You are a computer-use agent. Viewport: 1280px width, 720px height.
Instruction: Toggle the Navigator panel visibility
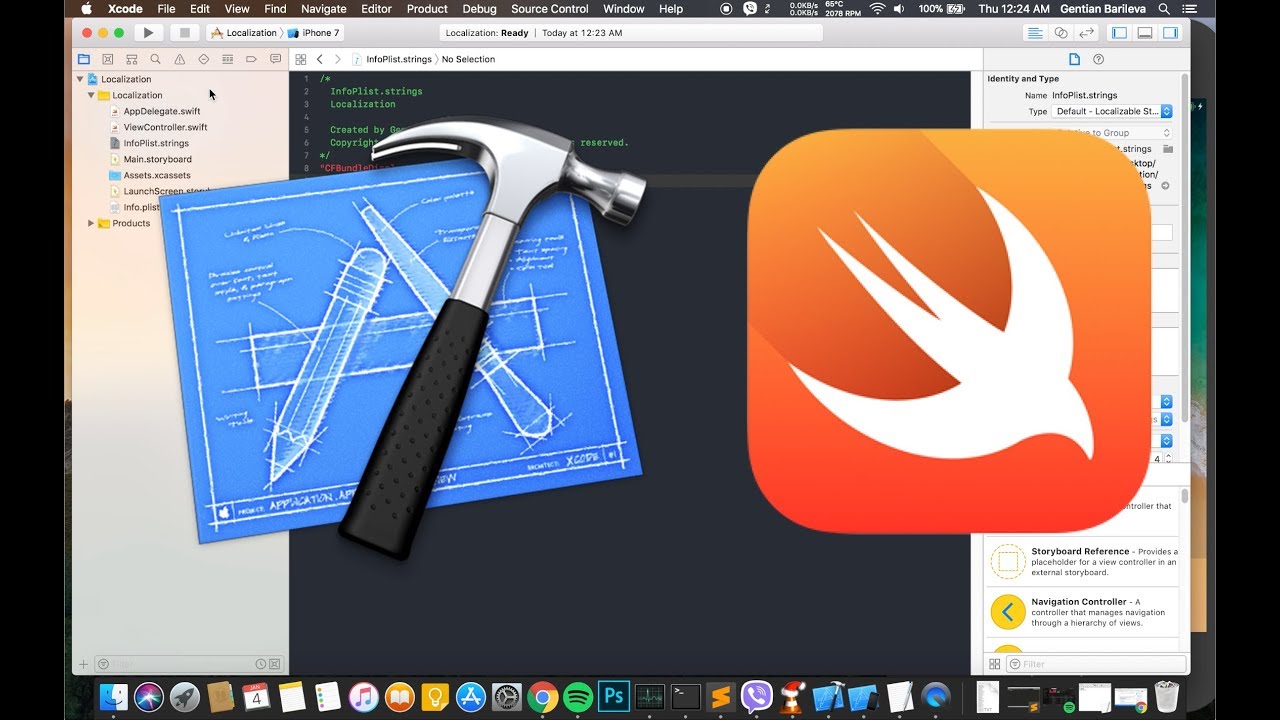(x=1119, y=33)
